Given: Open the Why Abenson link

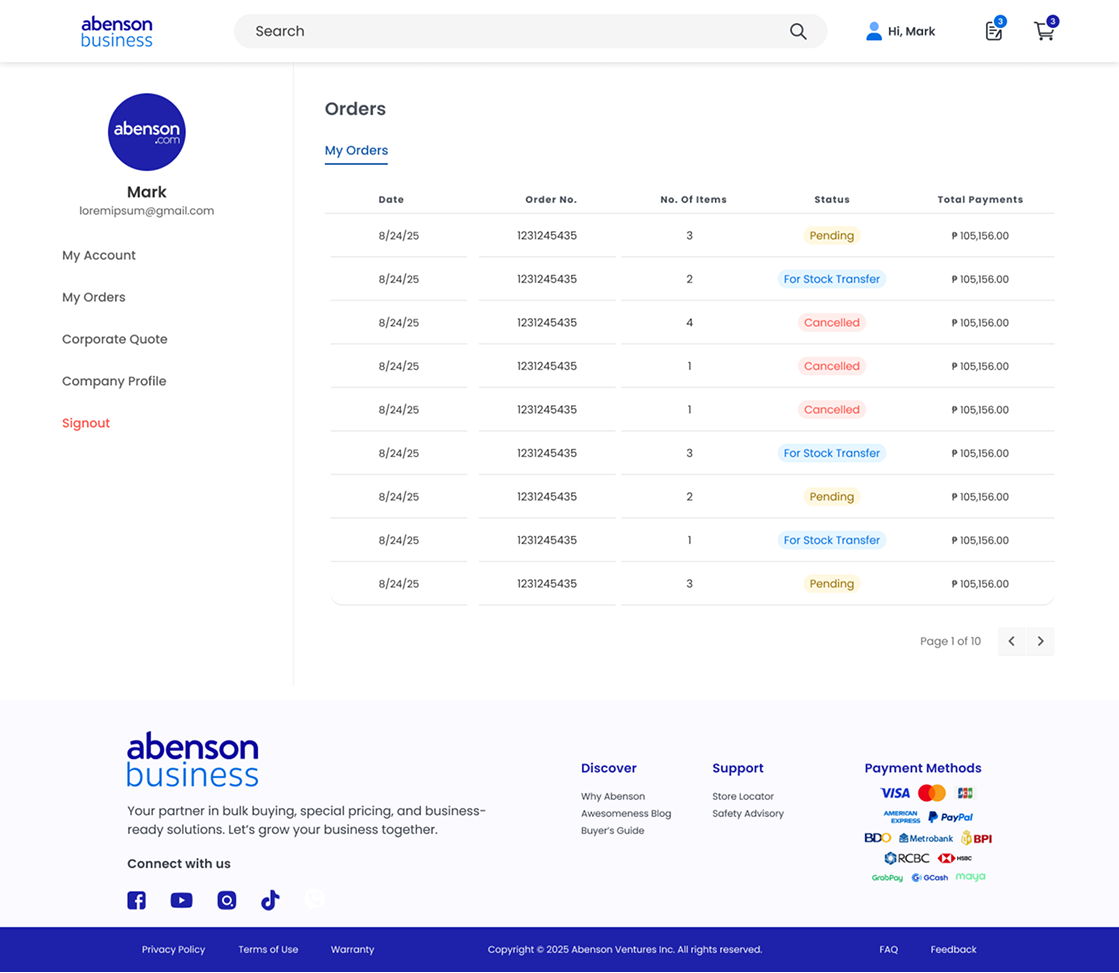Looking at the screenshot, I should (x=613, y=797).
